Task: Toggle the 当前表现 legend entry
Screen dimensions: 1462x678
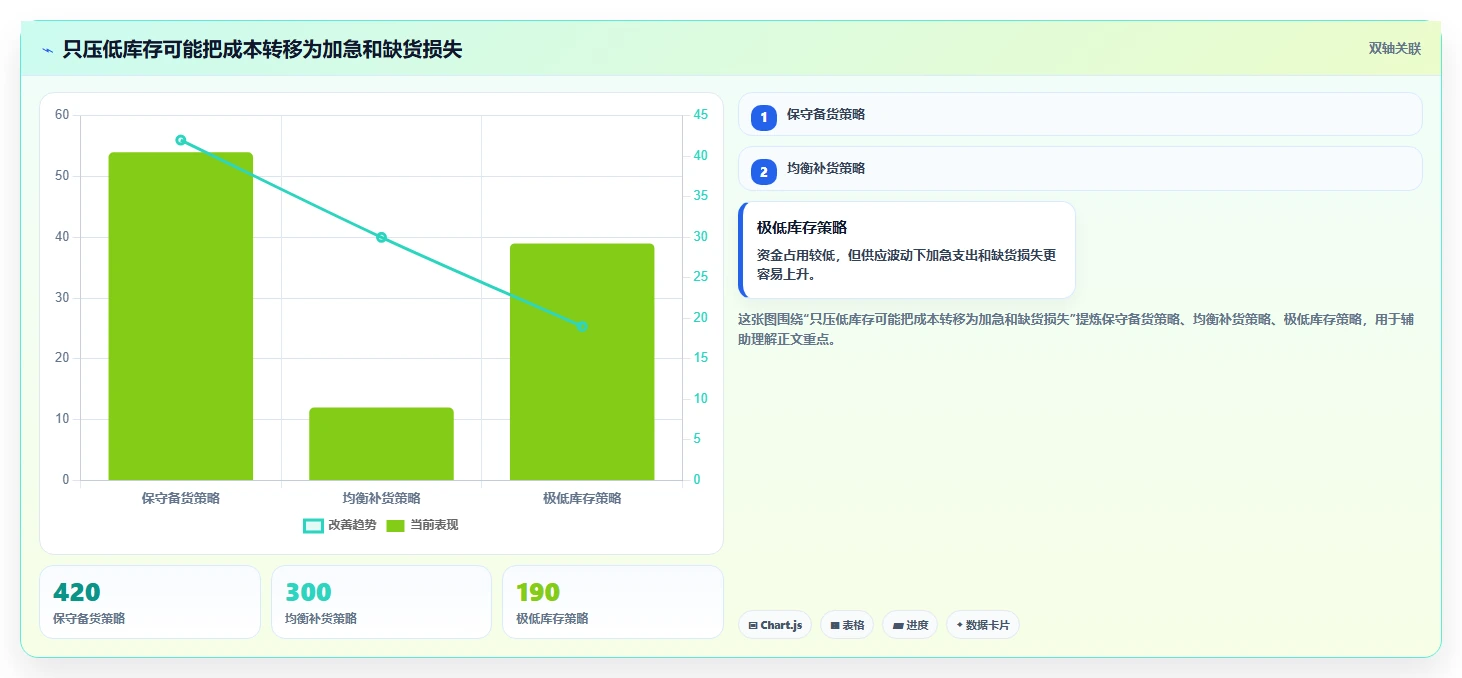Action: tap(422, 525)
